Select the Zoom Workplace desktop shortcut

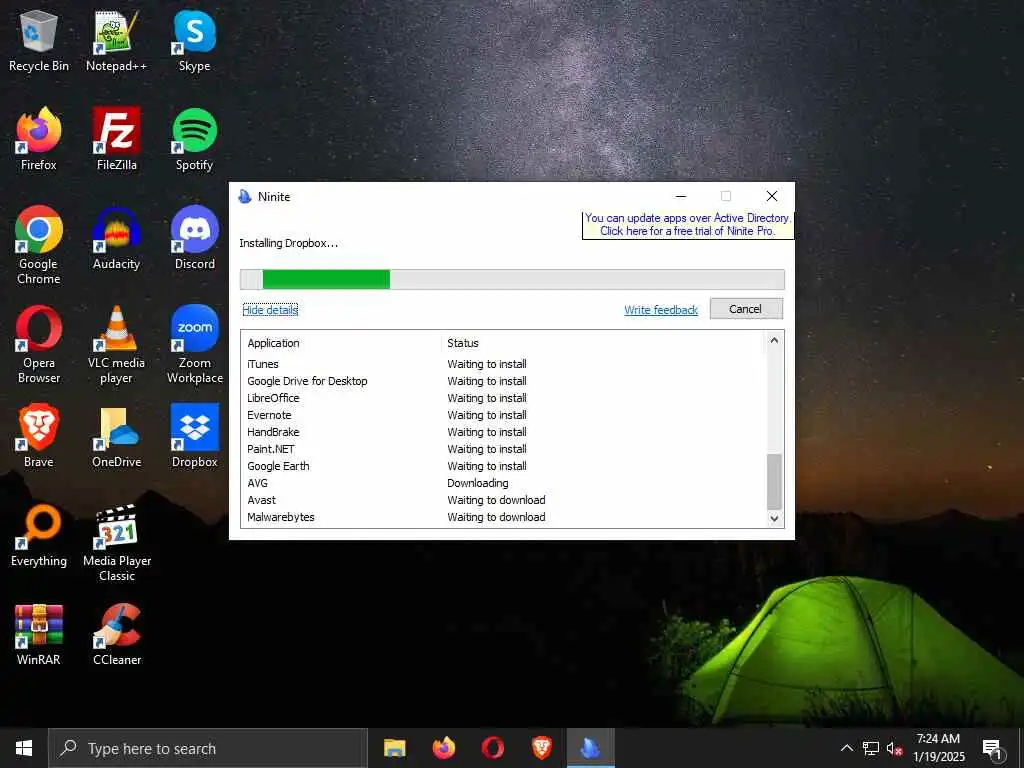pyautogui.click(x=195, y=345)
